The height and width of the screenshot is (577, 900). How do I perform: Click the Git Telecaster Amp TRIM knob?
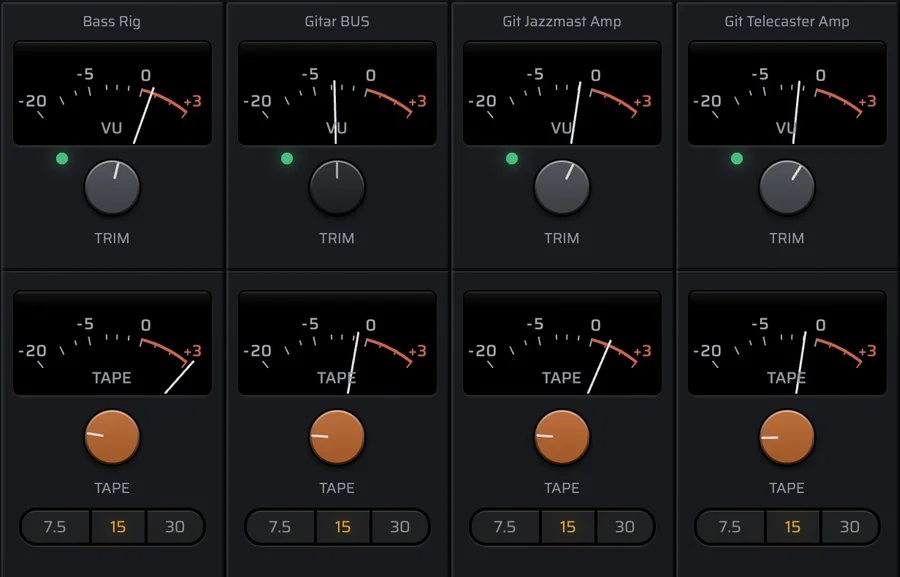[x=787, y=188]
